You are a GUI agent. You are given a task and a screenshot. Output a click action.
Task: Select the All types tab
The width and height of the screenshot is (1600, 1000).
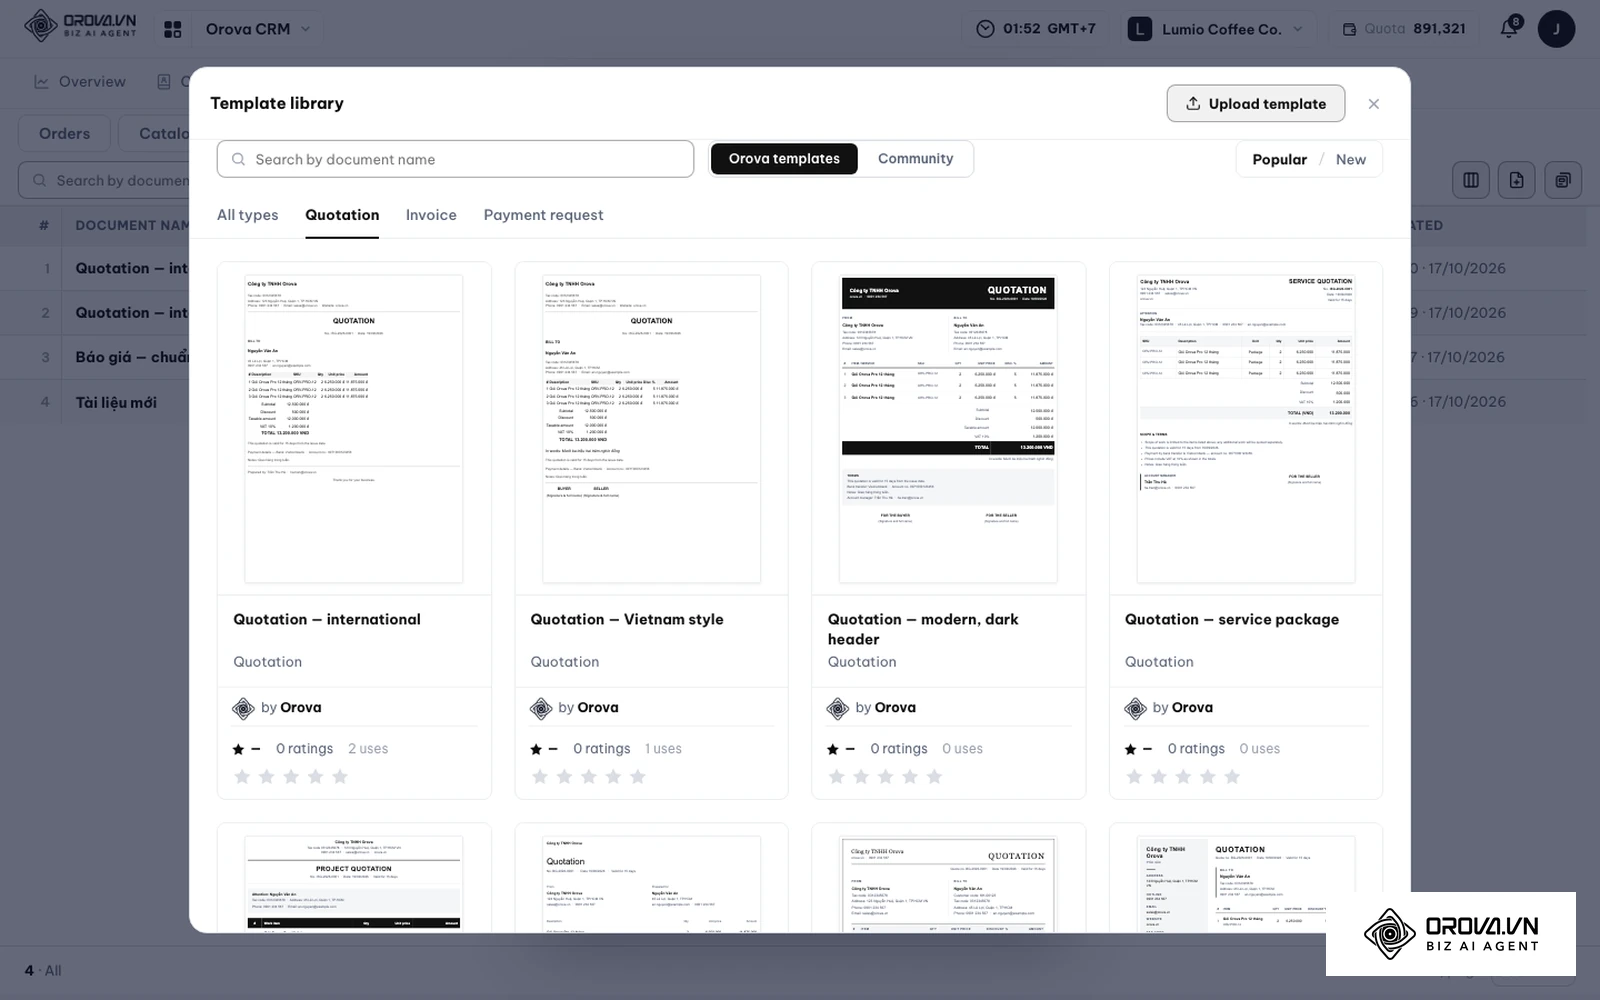tap(248, 215)
